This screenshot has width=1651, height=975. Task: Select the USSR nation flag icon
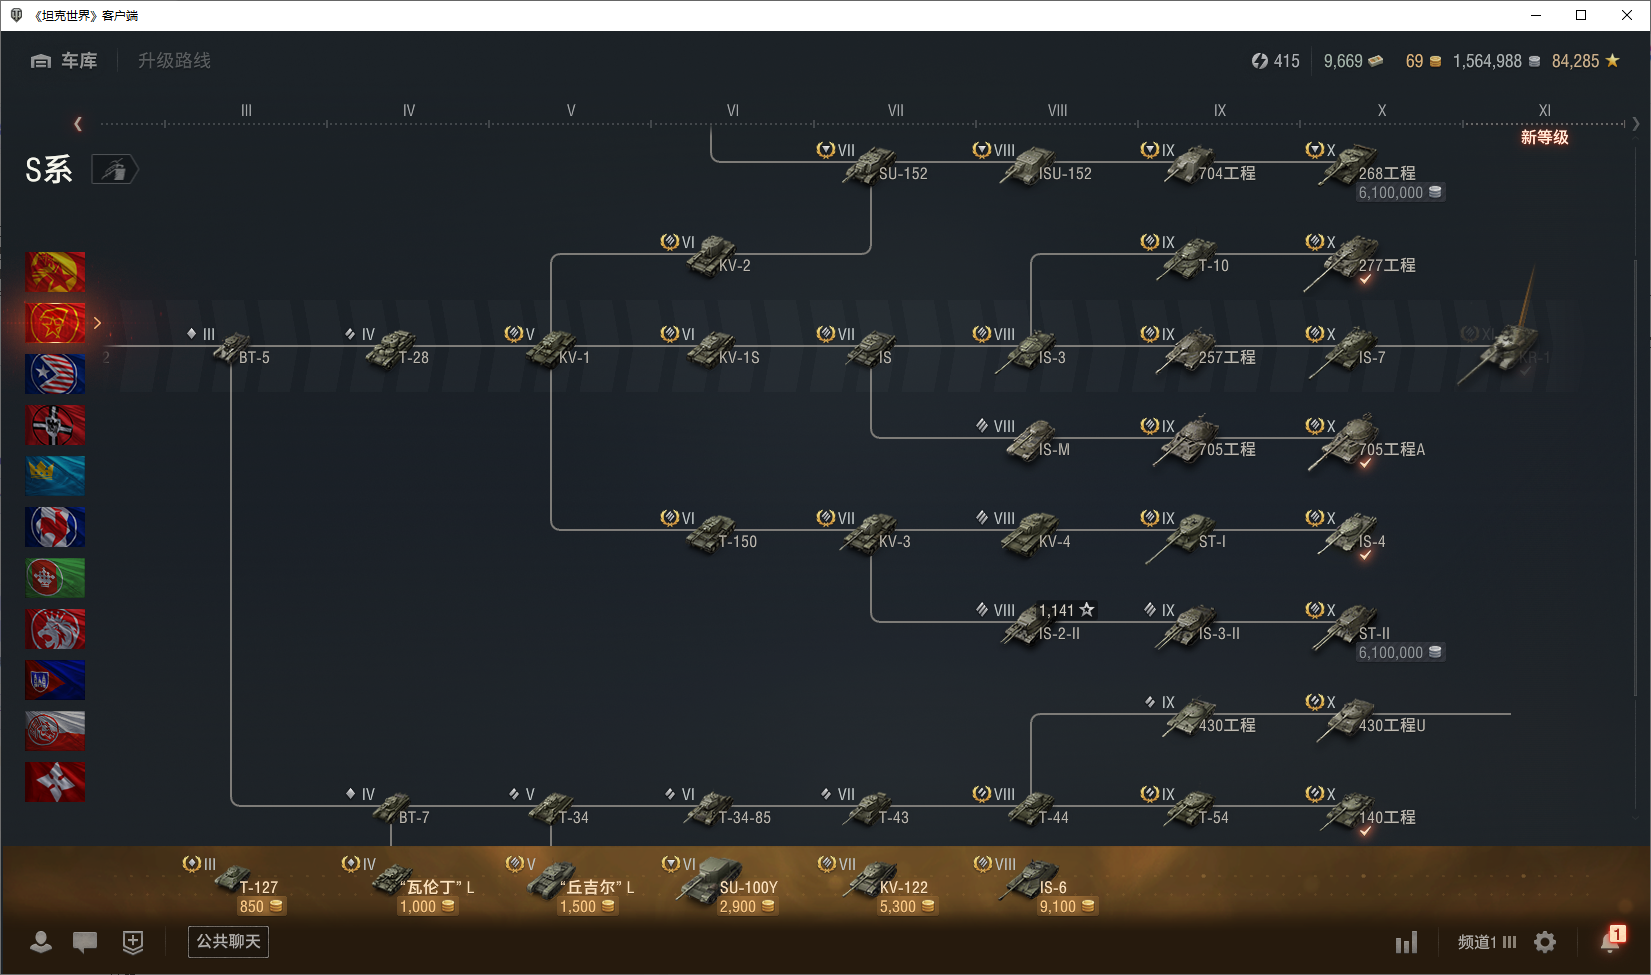55,323
